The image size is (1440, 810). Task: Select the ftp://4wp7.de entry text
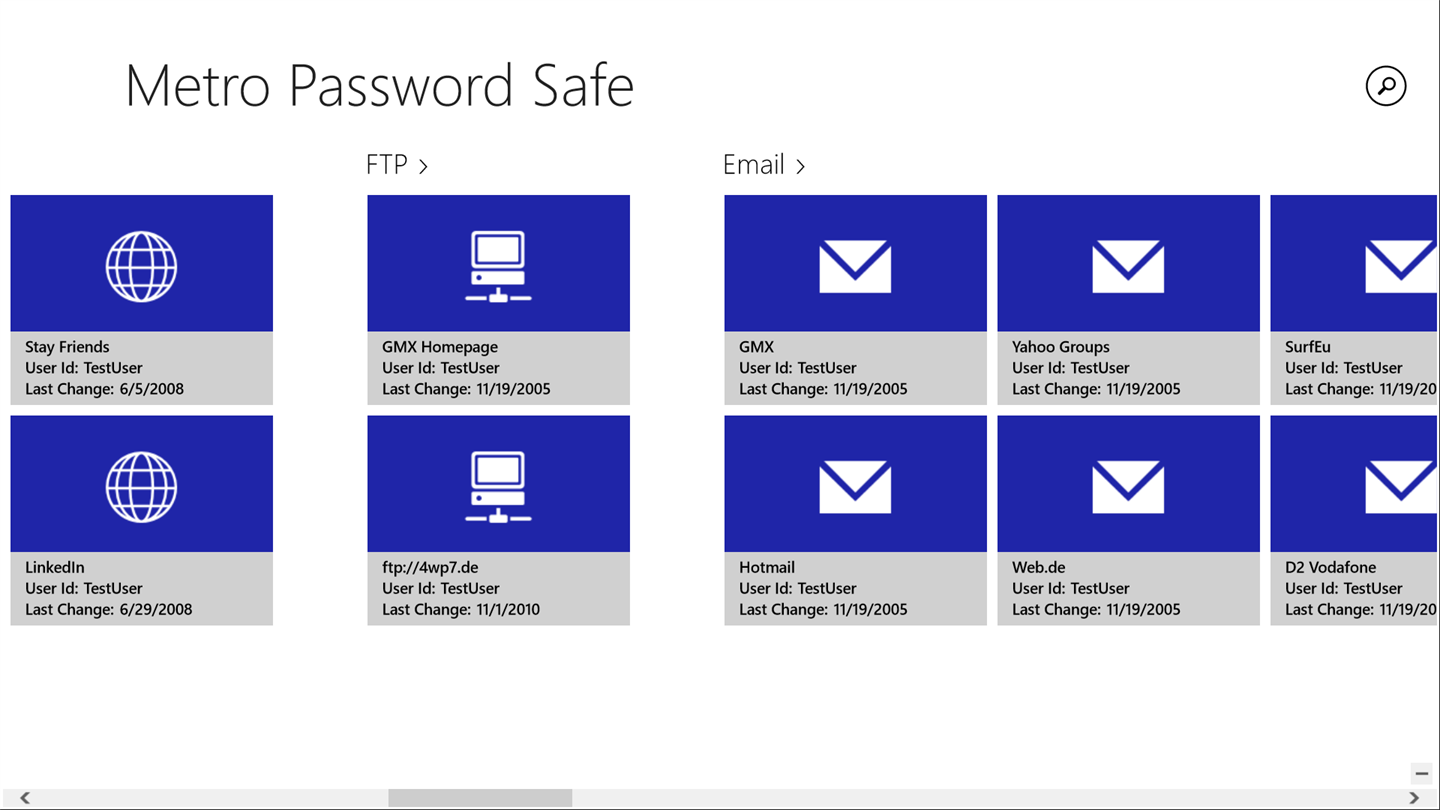tap(430, 567)
